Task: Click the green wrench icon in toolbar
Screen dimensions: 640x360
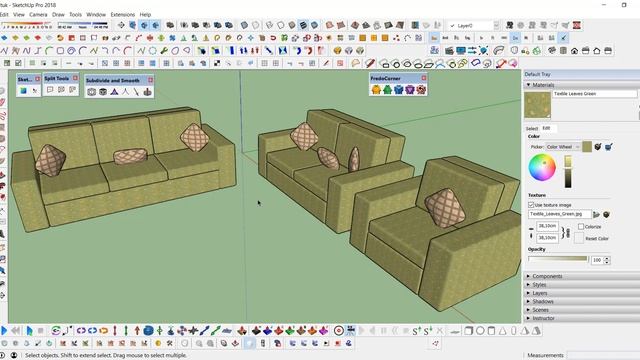Action: 164,51
